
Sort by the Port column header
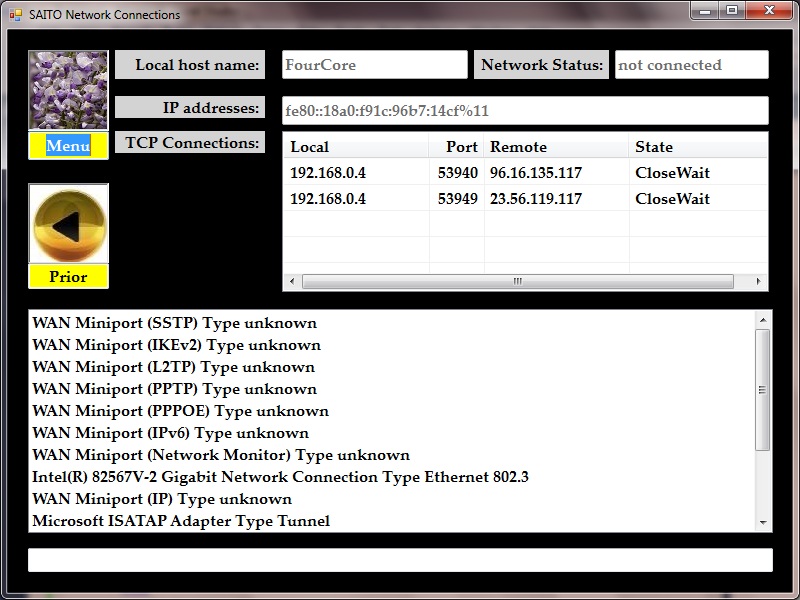coord(457,147)
